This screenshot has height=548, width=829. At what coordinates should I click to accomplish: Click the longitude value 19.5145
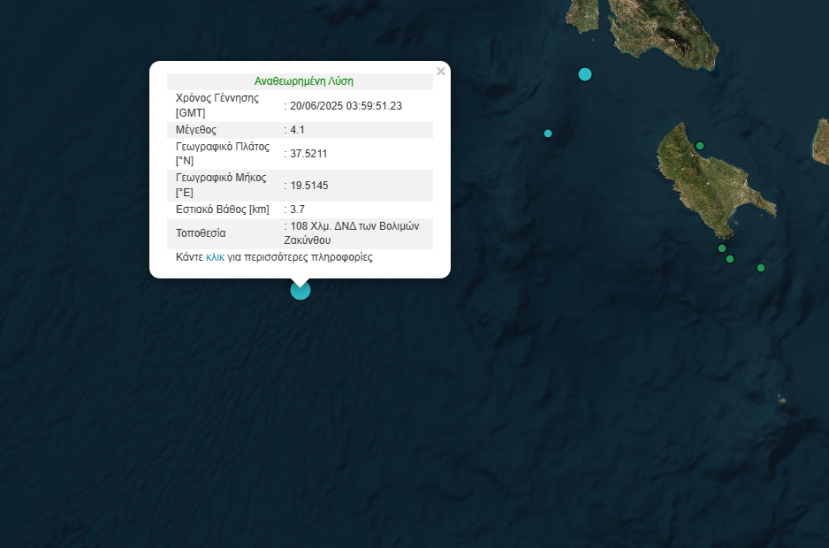coord(309,186)
